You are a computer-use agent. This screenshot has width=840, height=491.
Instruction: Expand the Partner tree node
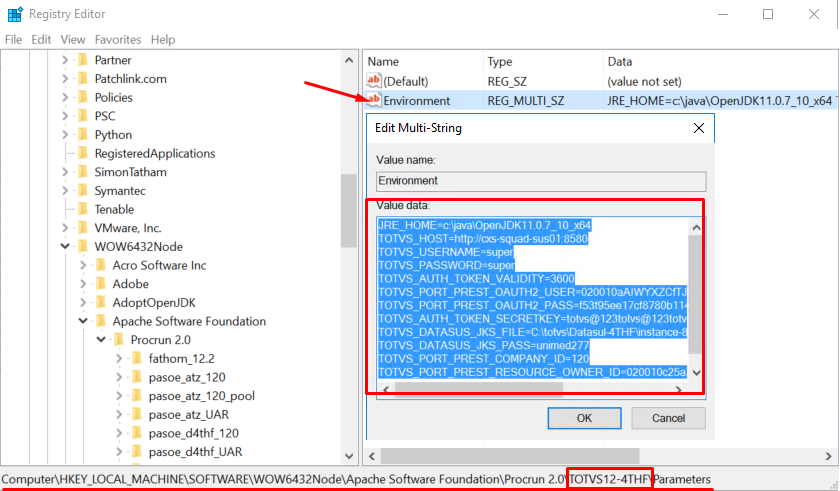tap(65, 60)
